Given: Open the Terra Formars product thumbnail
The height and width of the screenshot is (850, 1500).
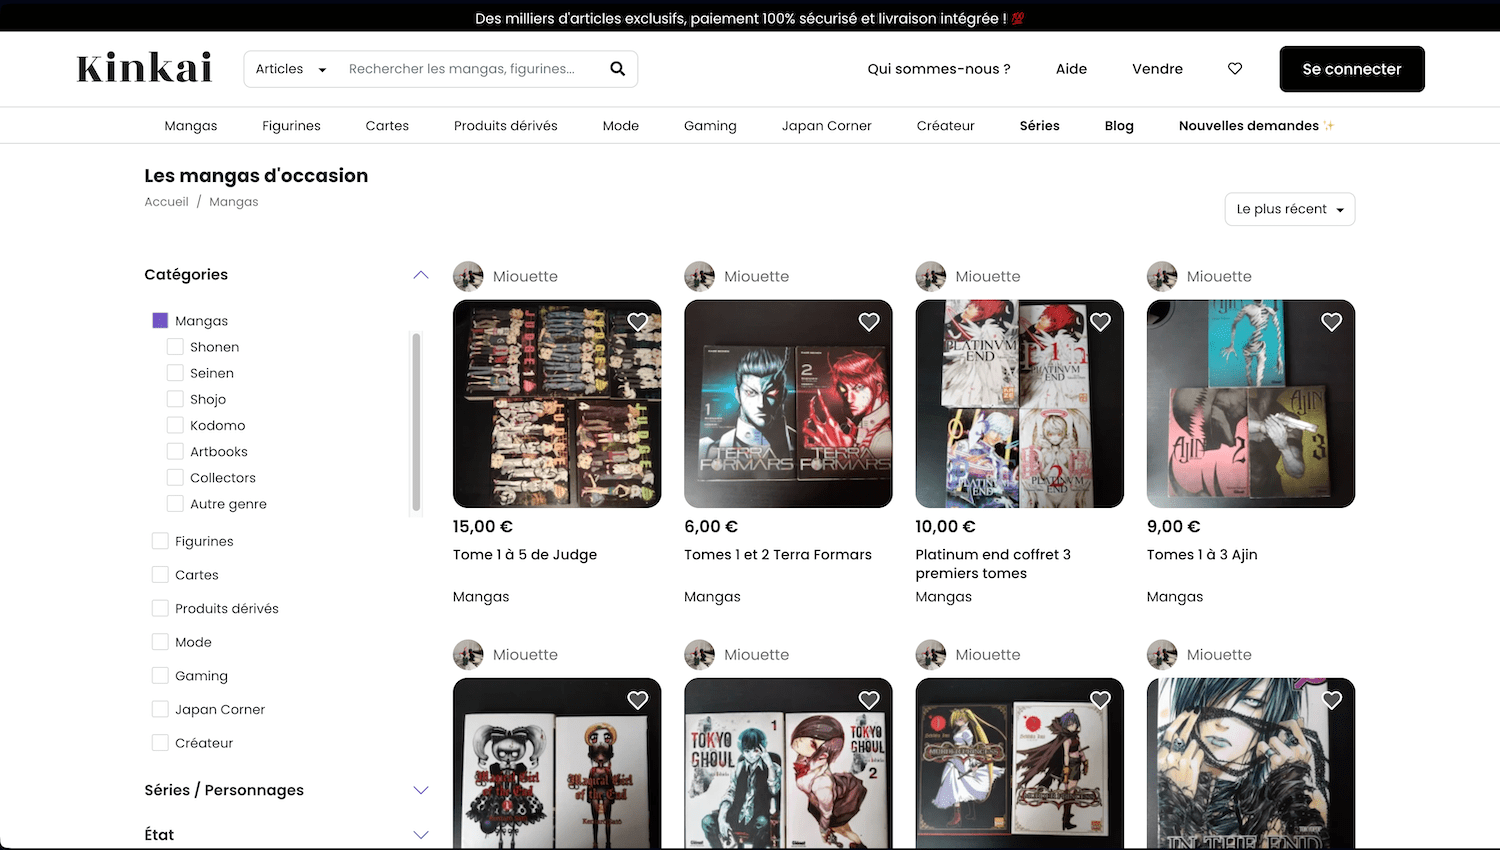Looking at the screenshot, I should coord(788,404).
